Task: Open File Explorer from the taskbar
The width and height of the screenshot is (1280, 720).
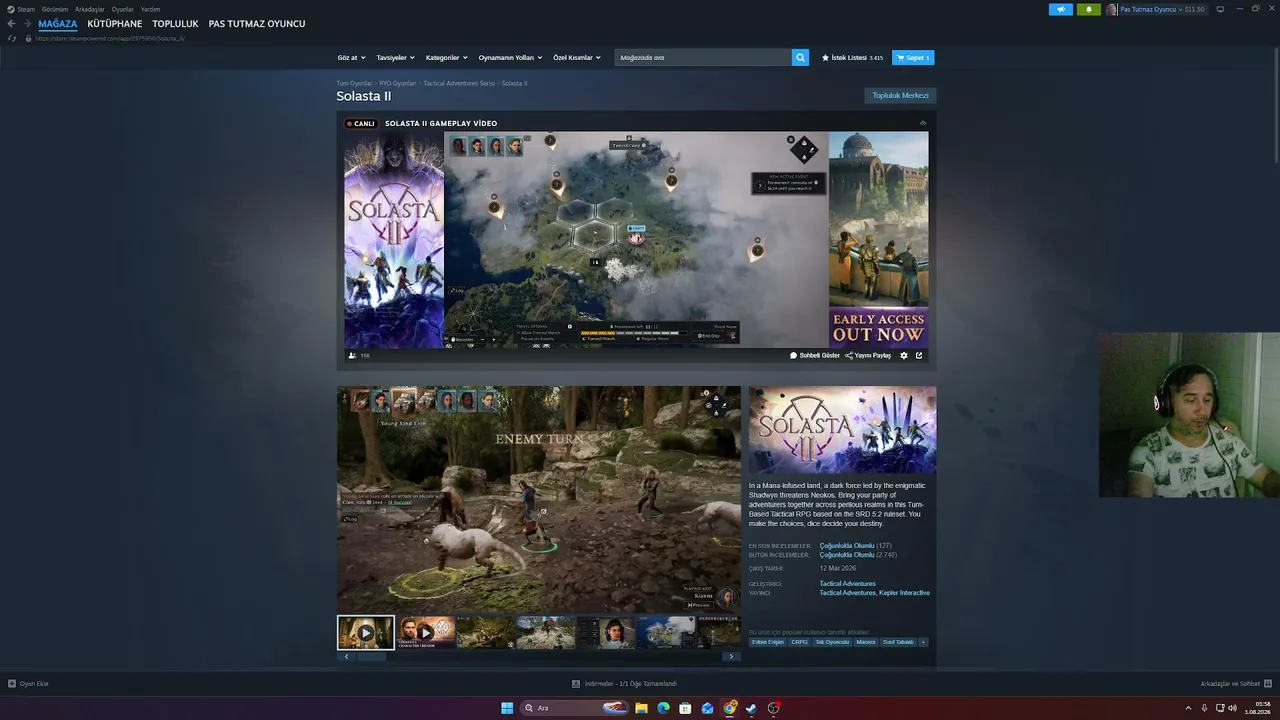Action: (641, 708)
